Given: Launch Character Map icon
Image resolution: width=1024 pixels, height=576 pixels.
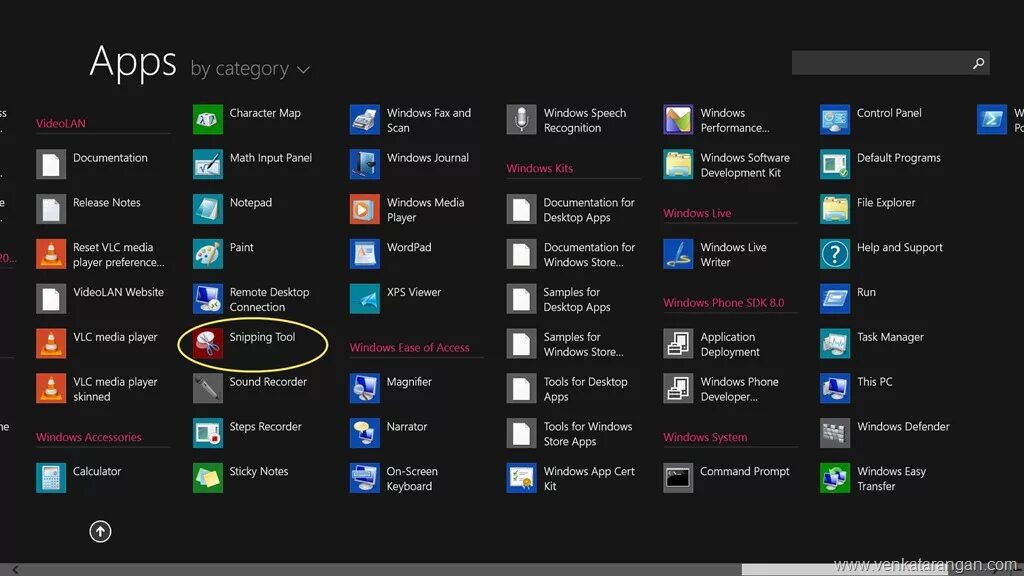Looking at the screenshot, I should point(208,120).
